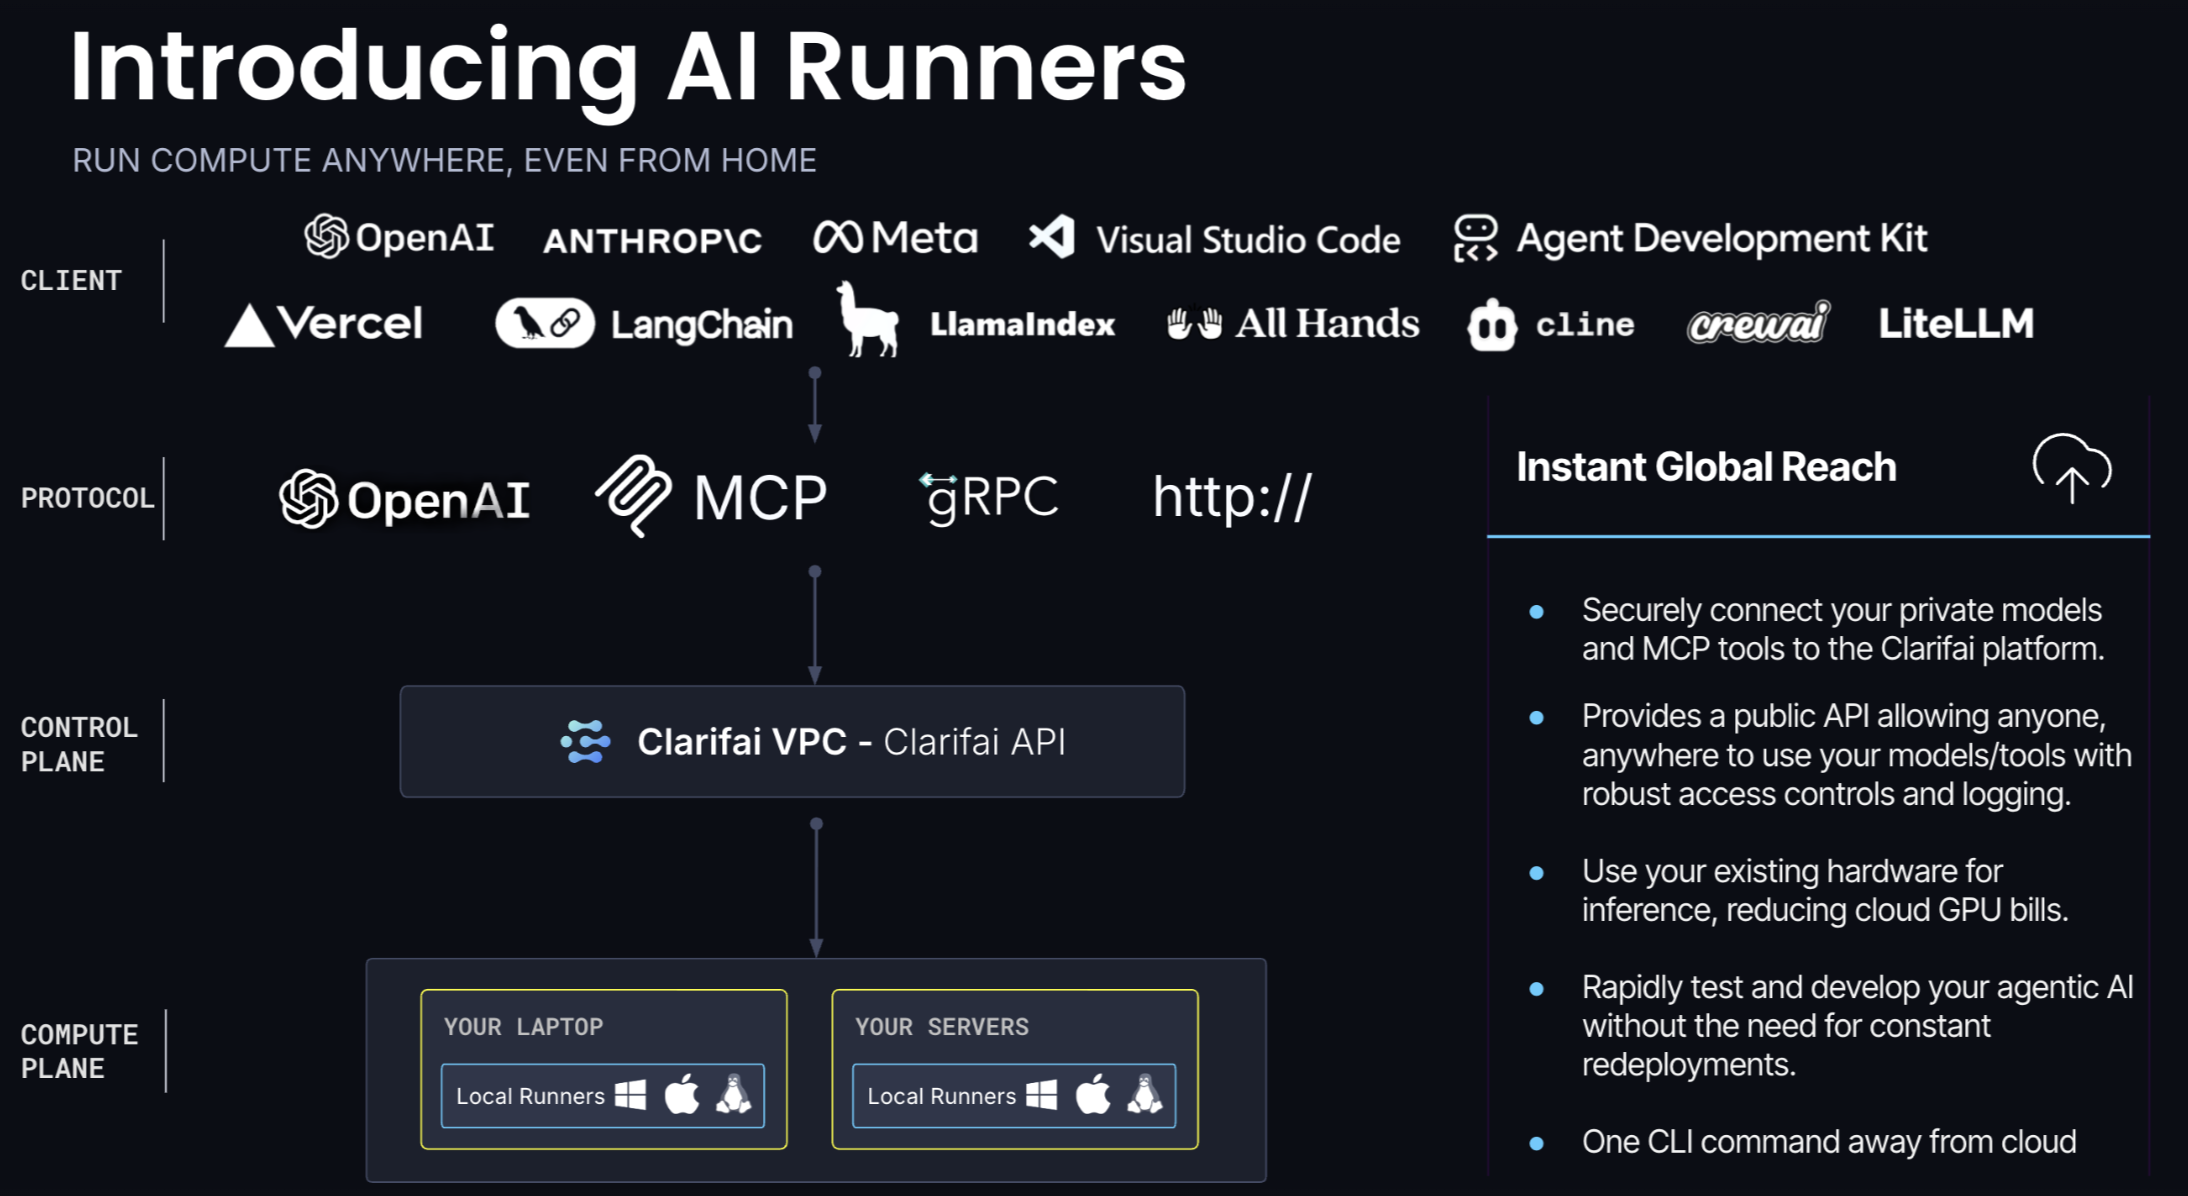Click the LlamaIndex llama icon
2188x1196 pixels.
tap(867, 319)
